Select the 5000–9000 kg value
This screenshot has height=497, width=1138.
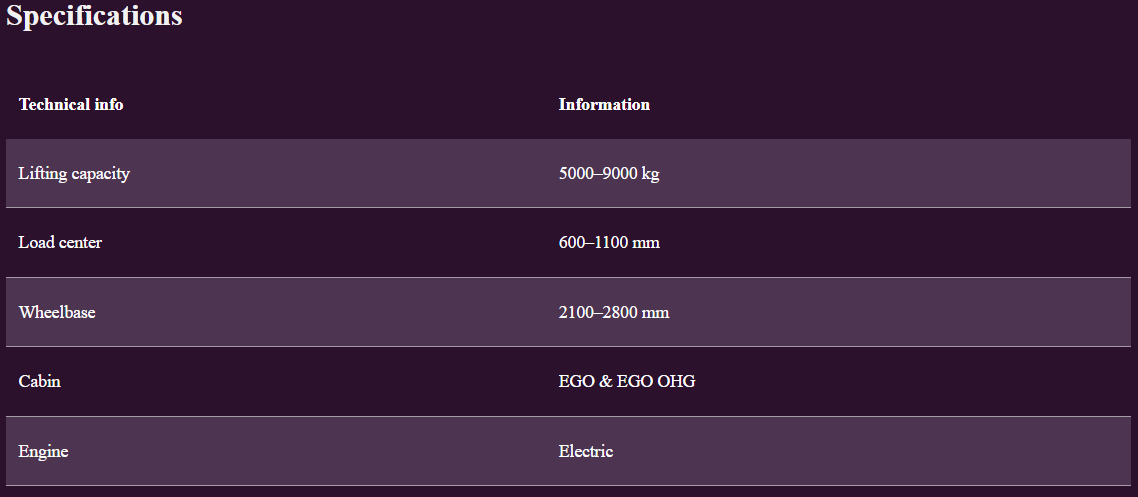(x=609, y=173)
